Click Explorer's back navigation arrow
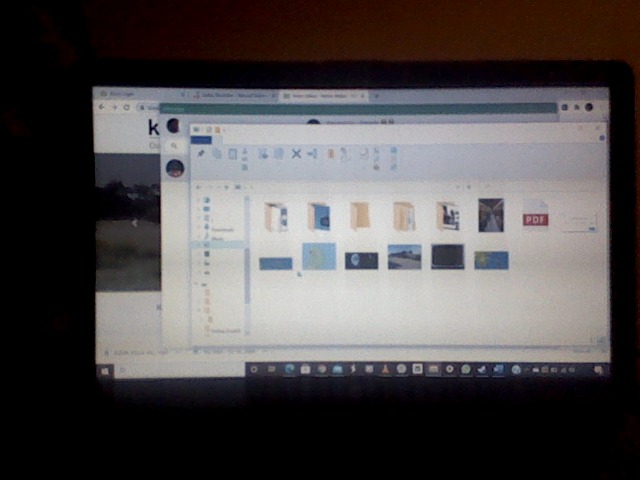 (x=199, y=187)
